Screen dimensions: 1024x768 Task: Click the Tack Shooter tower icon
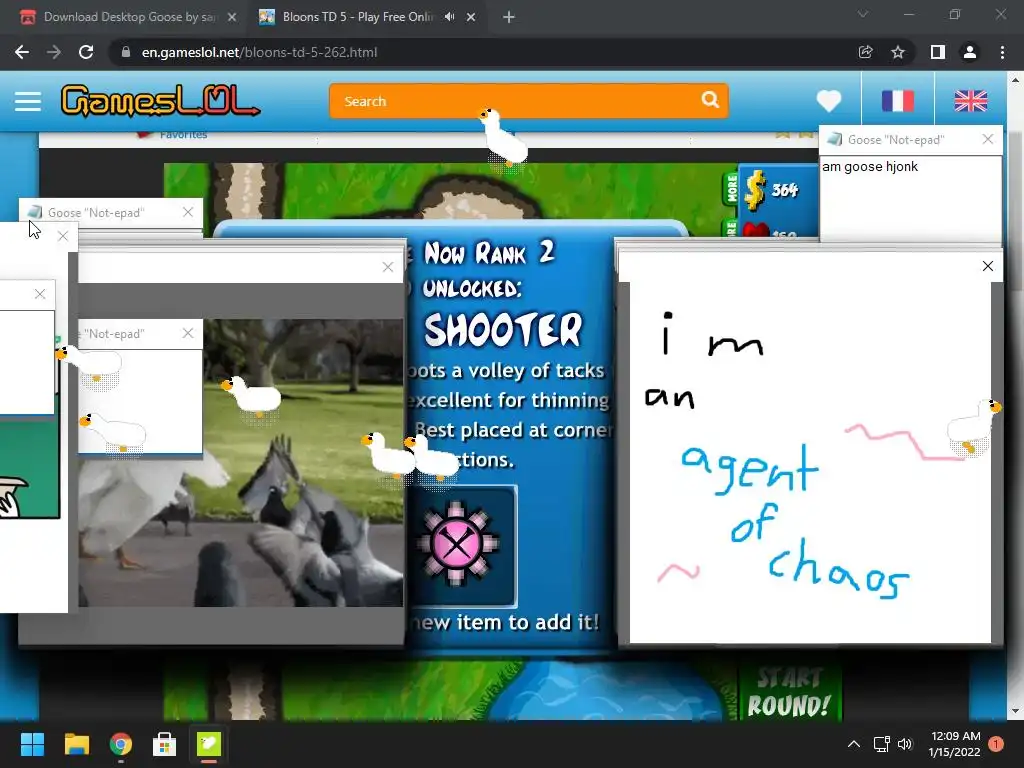pyautogui.click(x=456, y=544)
